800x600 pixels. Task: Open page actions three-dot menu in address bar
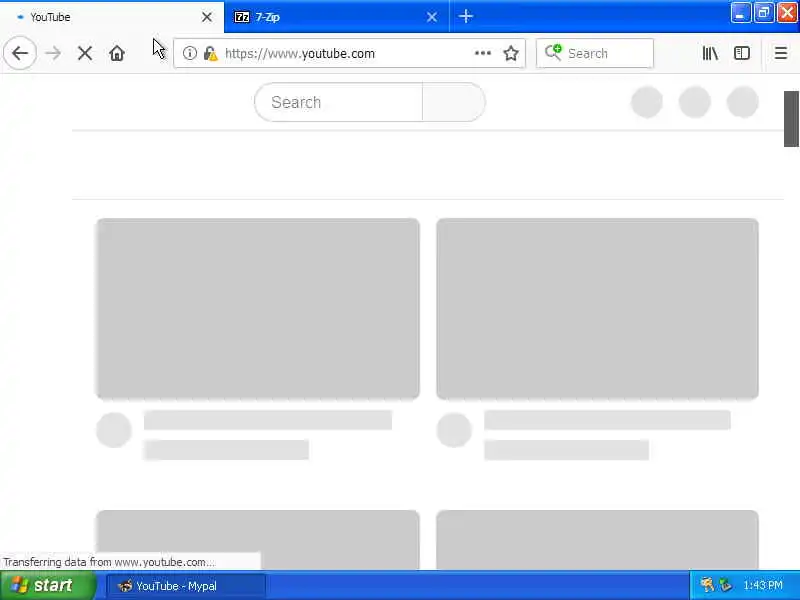pos(483,53)
